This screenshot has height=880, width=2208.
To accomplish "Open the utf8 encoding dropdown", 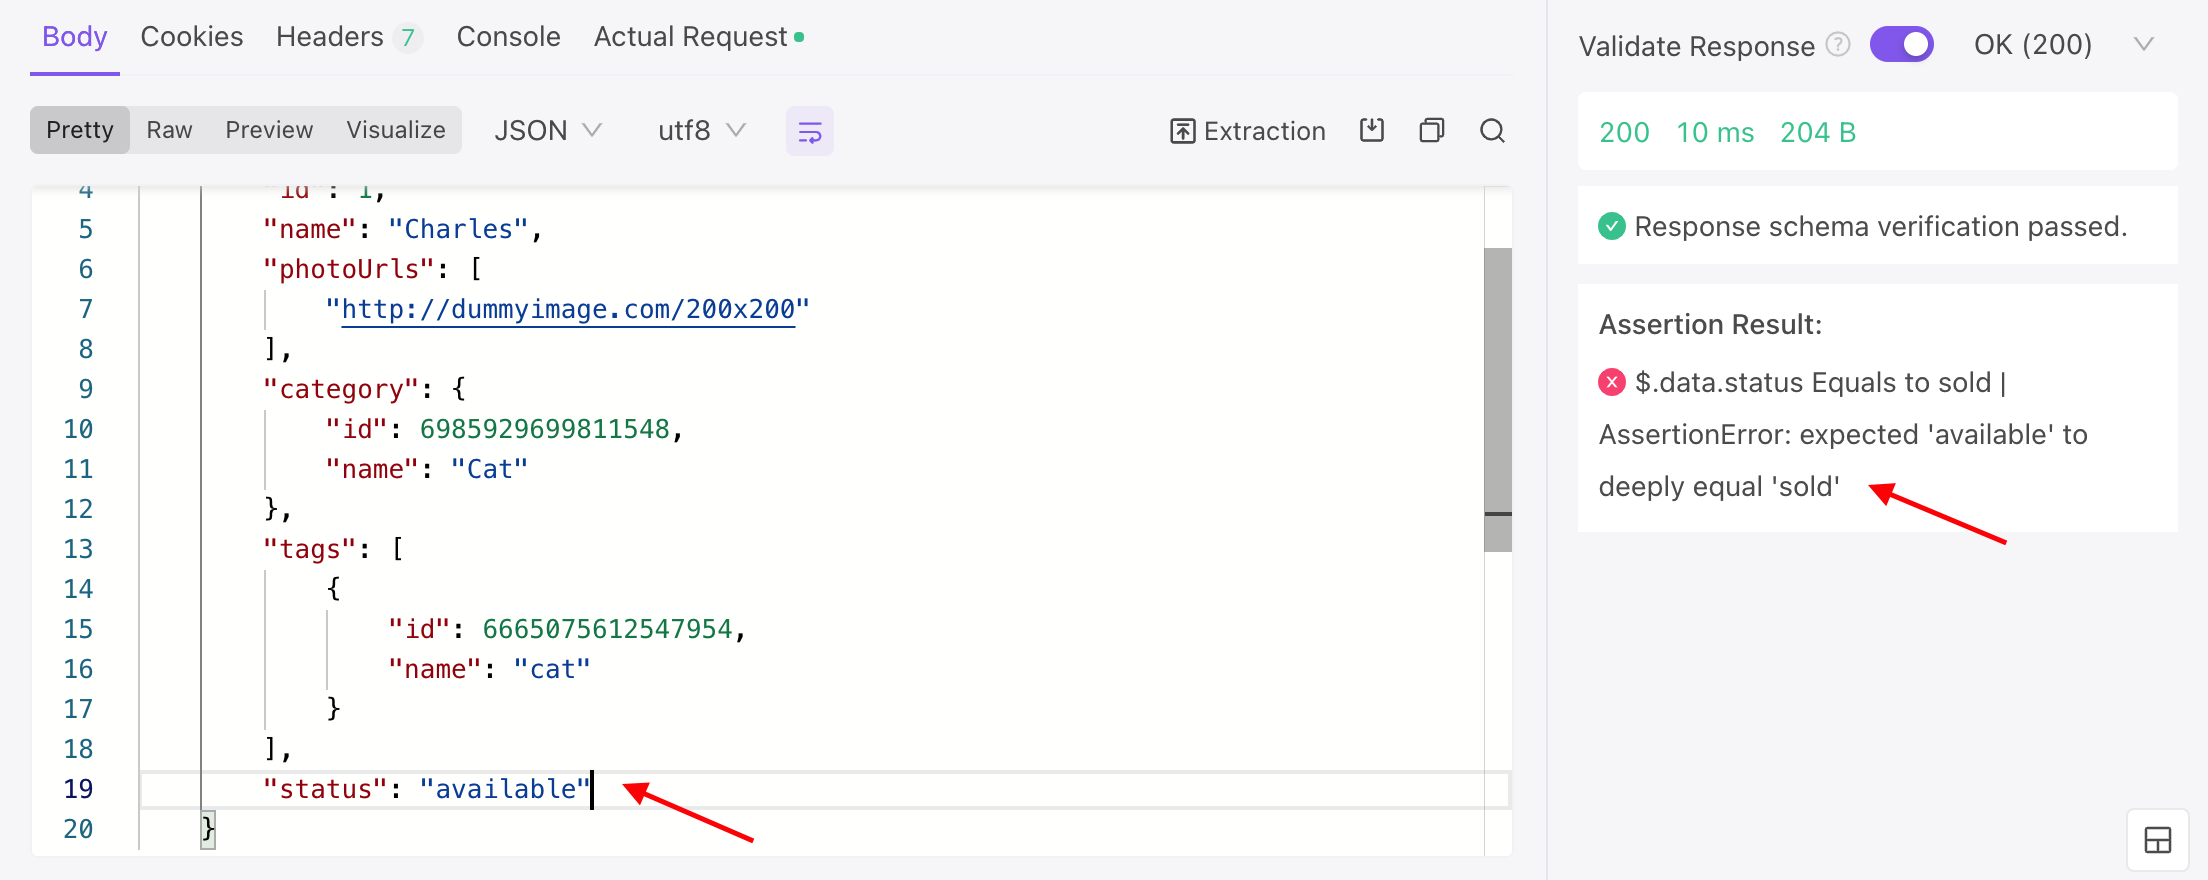I will coord(701,131).
